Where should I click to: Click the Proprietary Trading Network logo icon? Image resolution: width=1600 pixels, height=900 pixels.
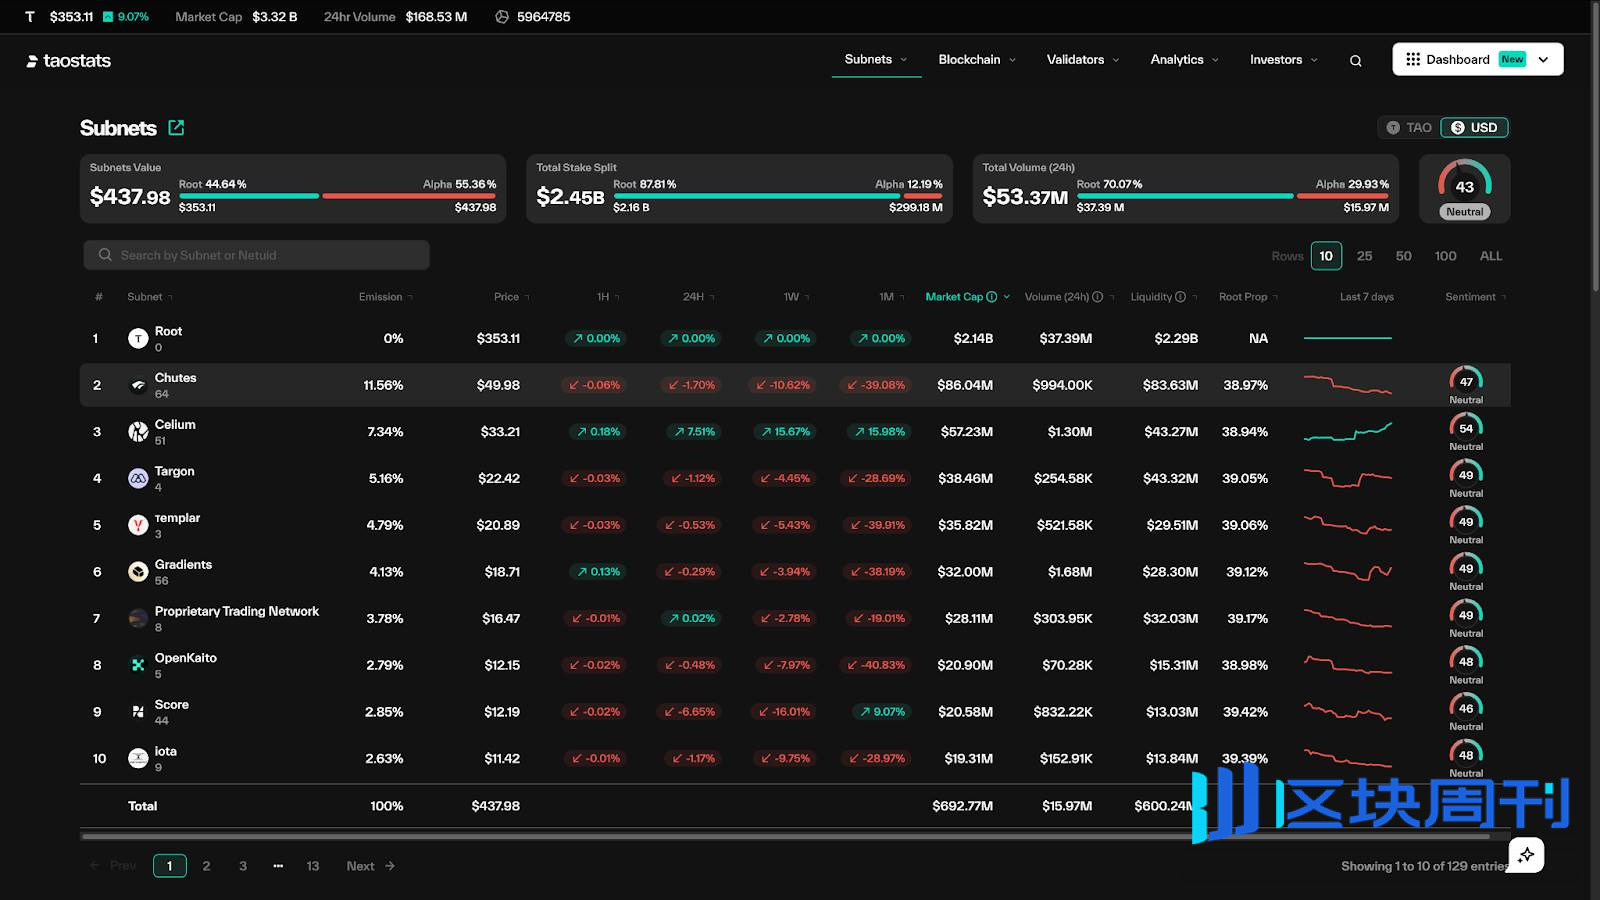tap(138, 619)
